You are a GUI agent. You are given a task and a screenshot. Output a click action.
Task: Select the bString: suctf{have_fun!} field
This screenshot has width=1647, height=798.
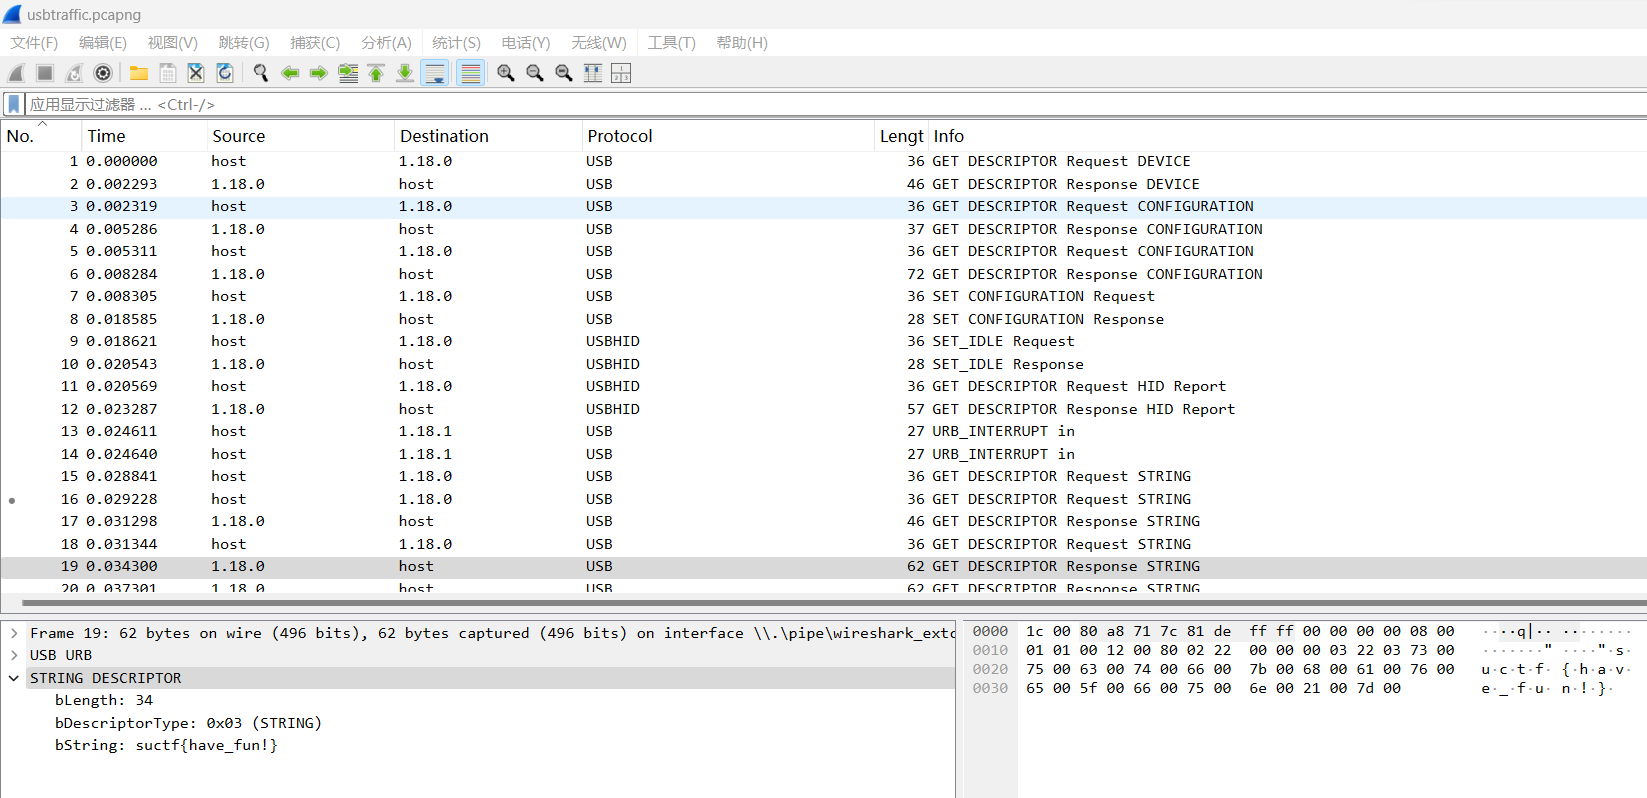[166, 745]
